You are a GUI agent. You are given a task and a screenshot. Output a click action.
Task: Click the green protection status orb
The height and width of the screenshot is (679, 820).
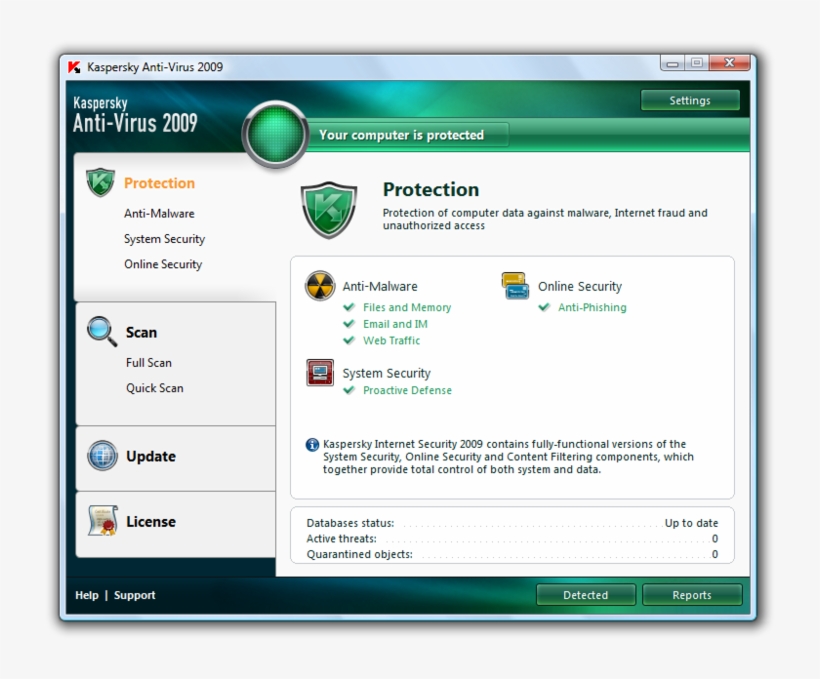(x=275, y=136)
